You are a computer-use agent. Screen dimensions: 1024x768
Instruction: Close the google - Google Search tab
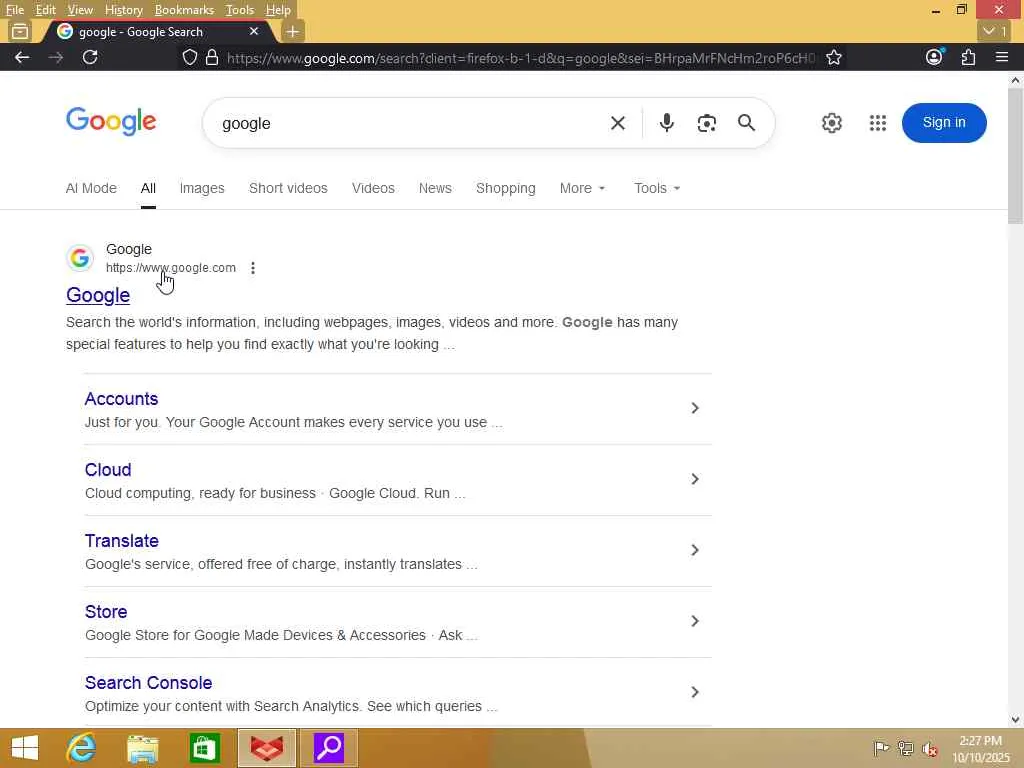pos(254,31)
